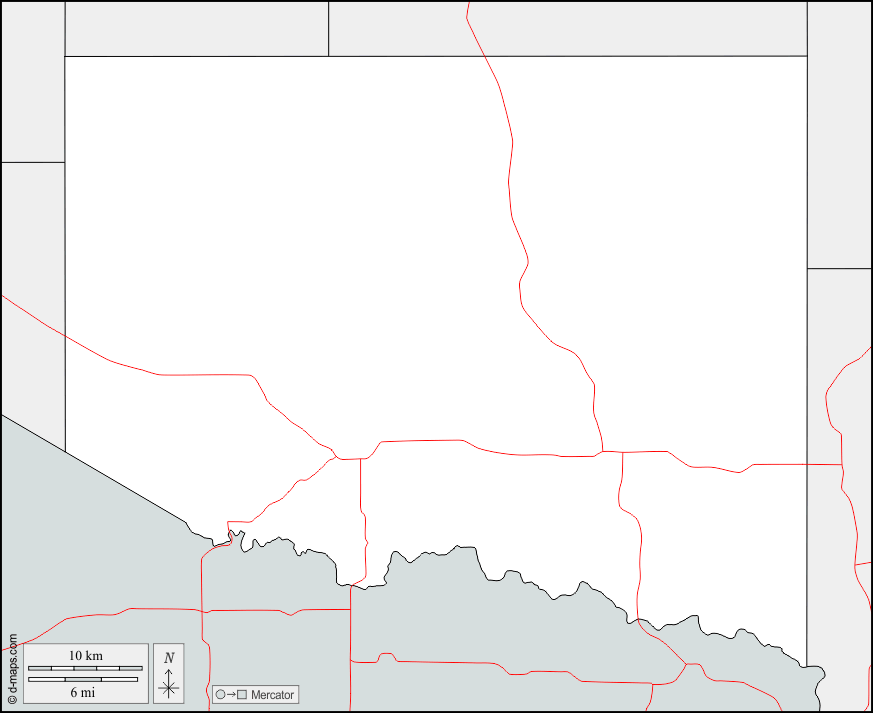Screen dimensions: 873x713
Task: Click the arrow between circle and square
Action: pyautogui.click(x=230, y=694)
